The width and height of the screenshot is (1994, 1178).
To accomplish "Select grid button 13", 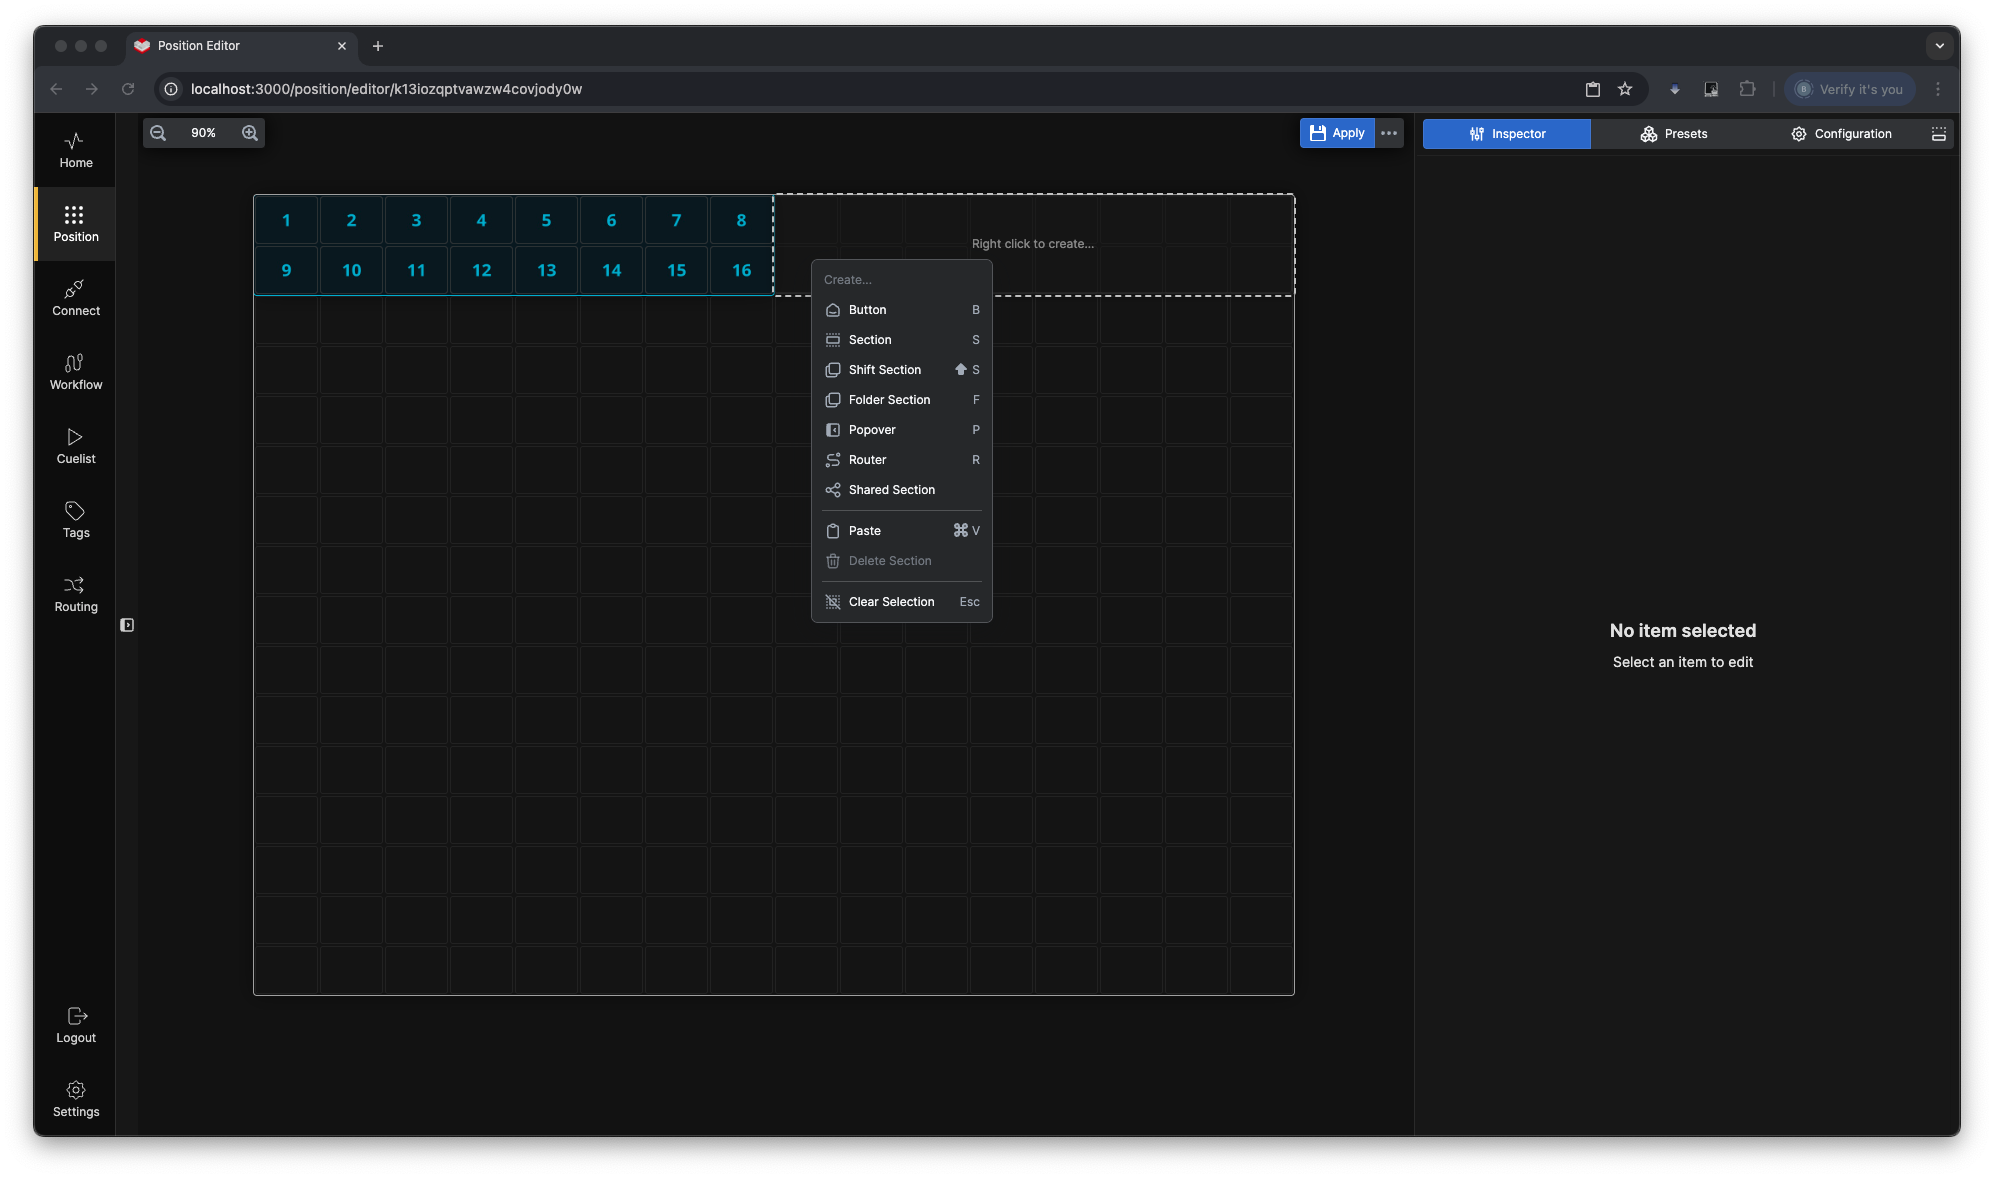I will click(x=546, y=270).
